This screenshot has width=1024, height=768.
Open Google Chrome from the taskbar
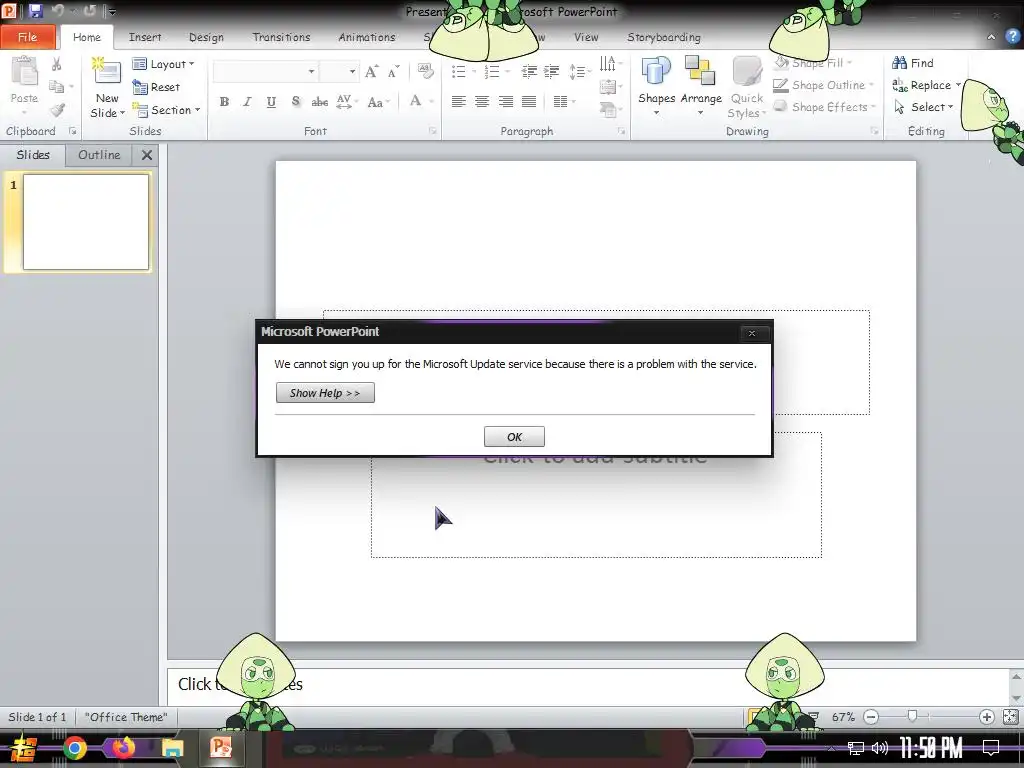point(74,748)
